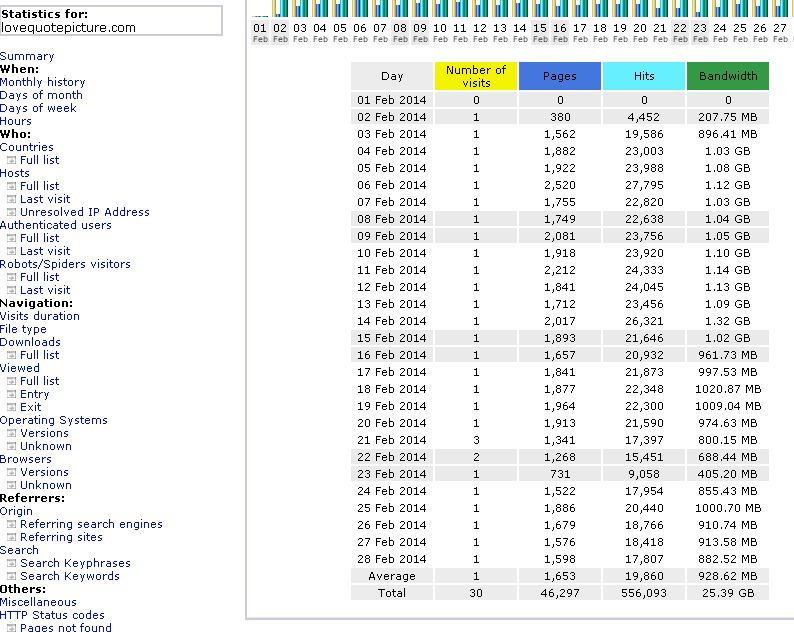Open Robots/Spiders visitors section

point(65,264)
